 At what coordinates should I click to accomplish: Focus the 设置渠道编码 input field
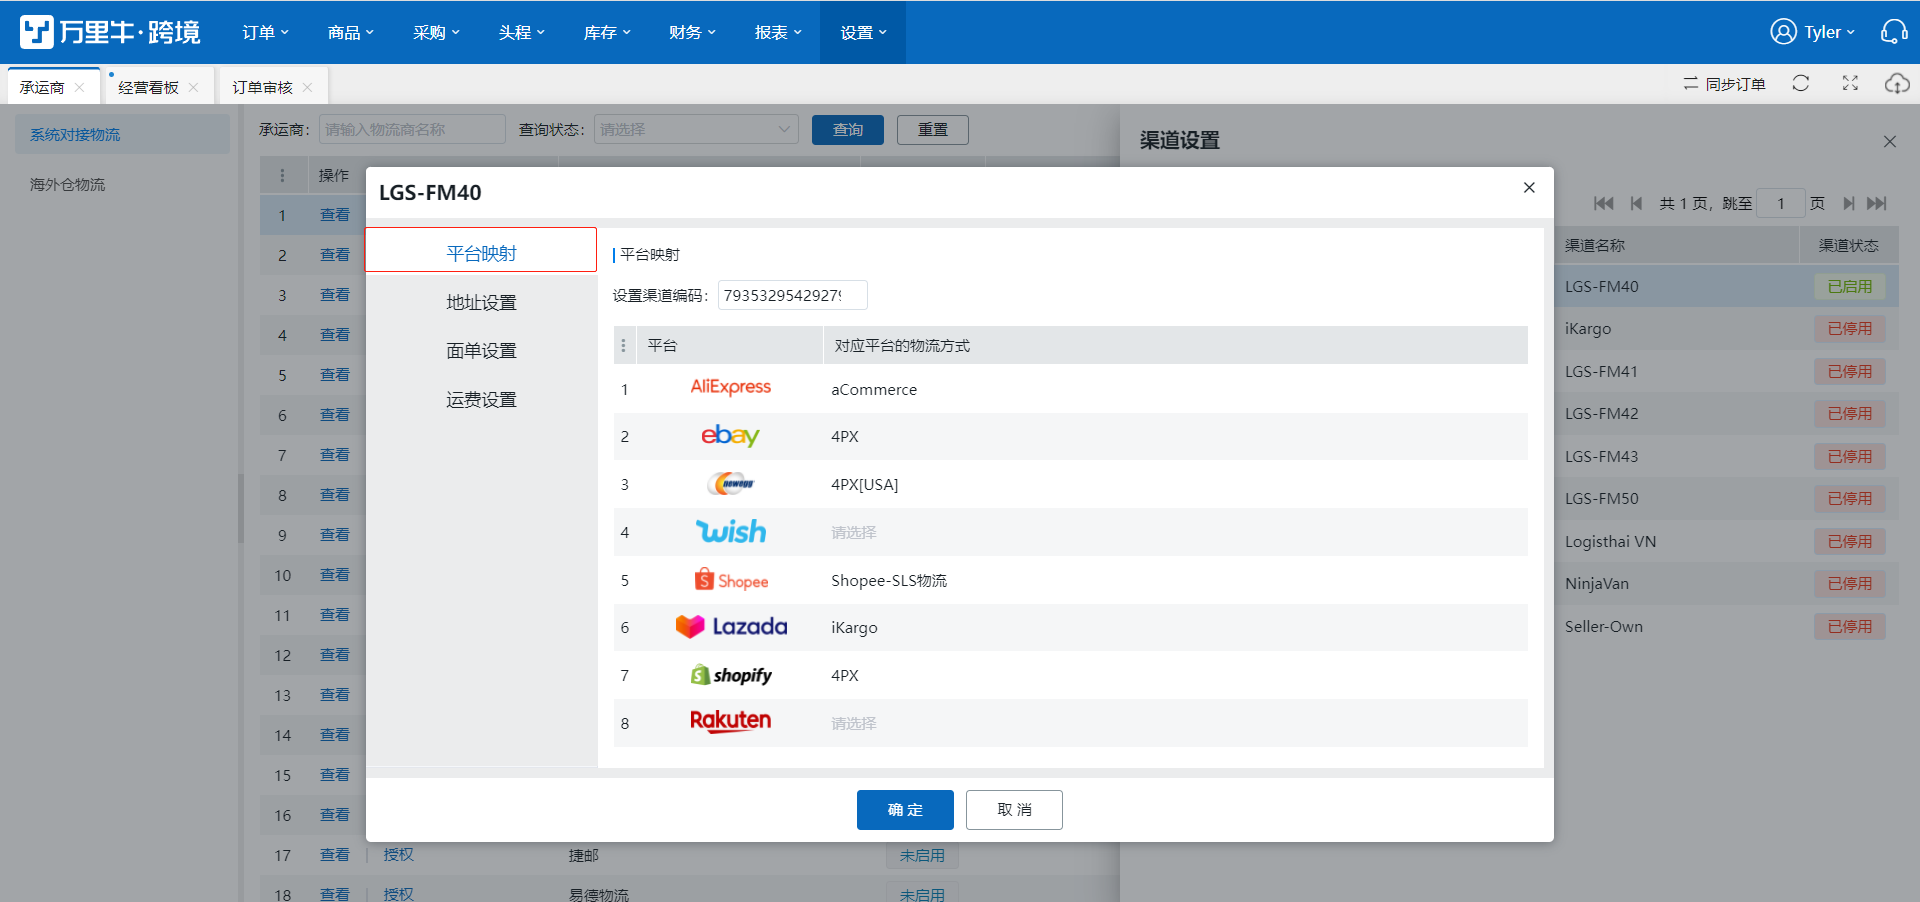(x=792, y=295)
